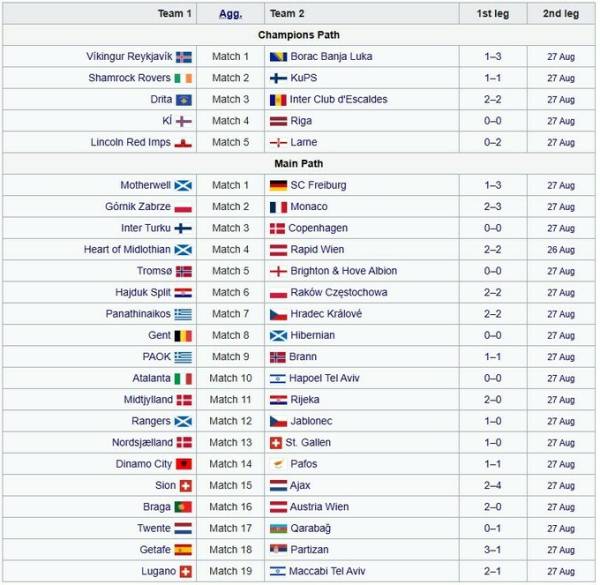The width and height of the screenshot is (600, 585).
Task: Click Serbia flag beside Partizan
Action: coord(278,549)
